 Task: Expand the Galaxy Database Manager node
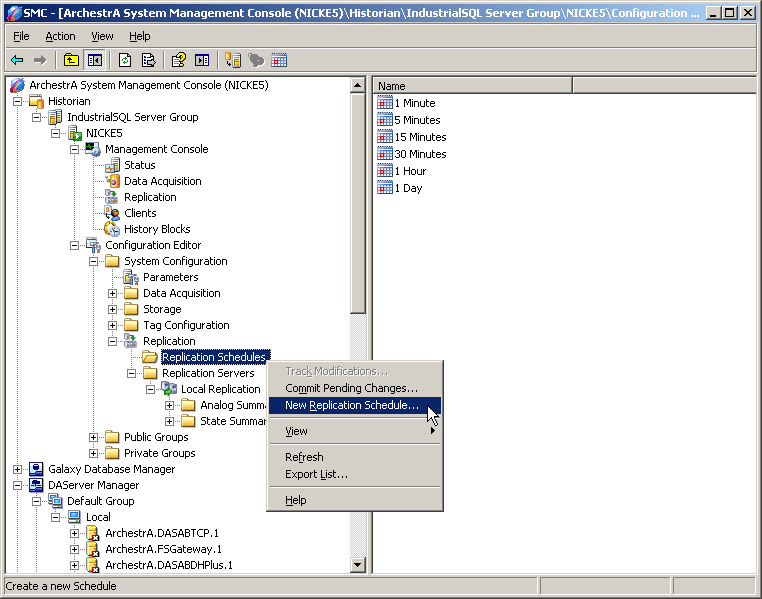tap(17, 469)
